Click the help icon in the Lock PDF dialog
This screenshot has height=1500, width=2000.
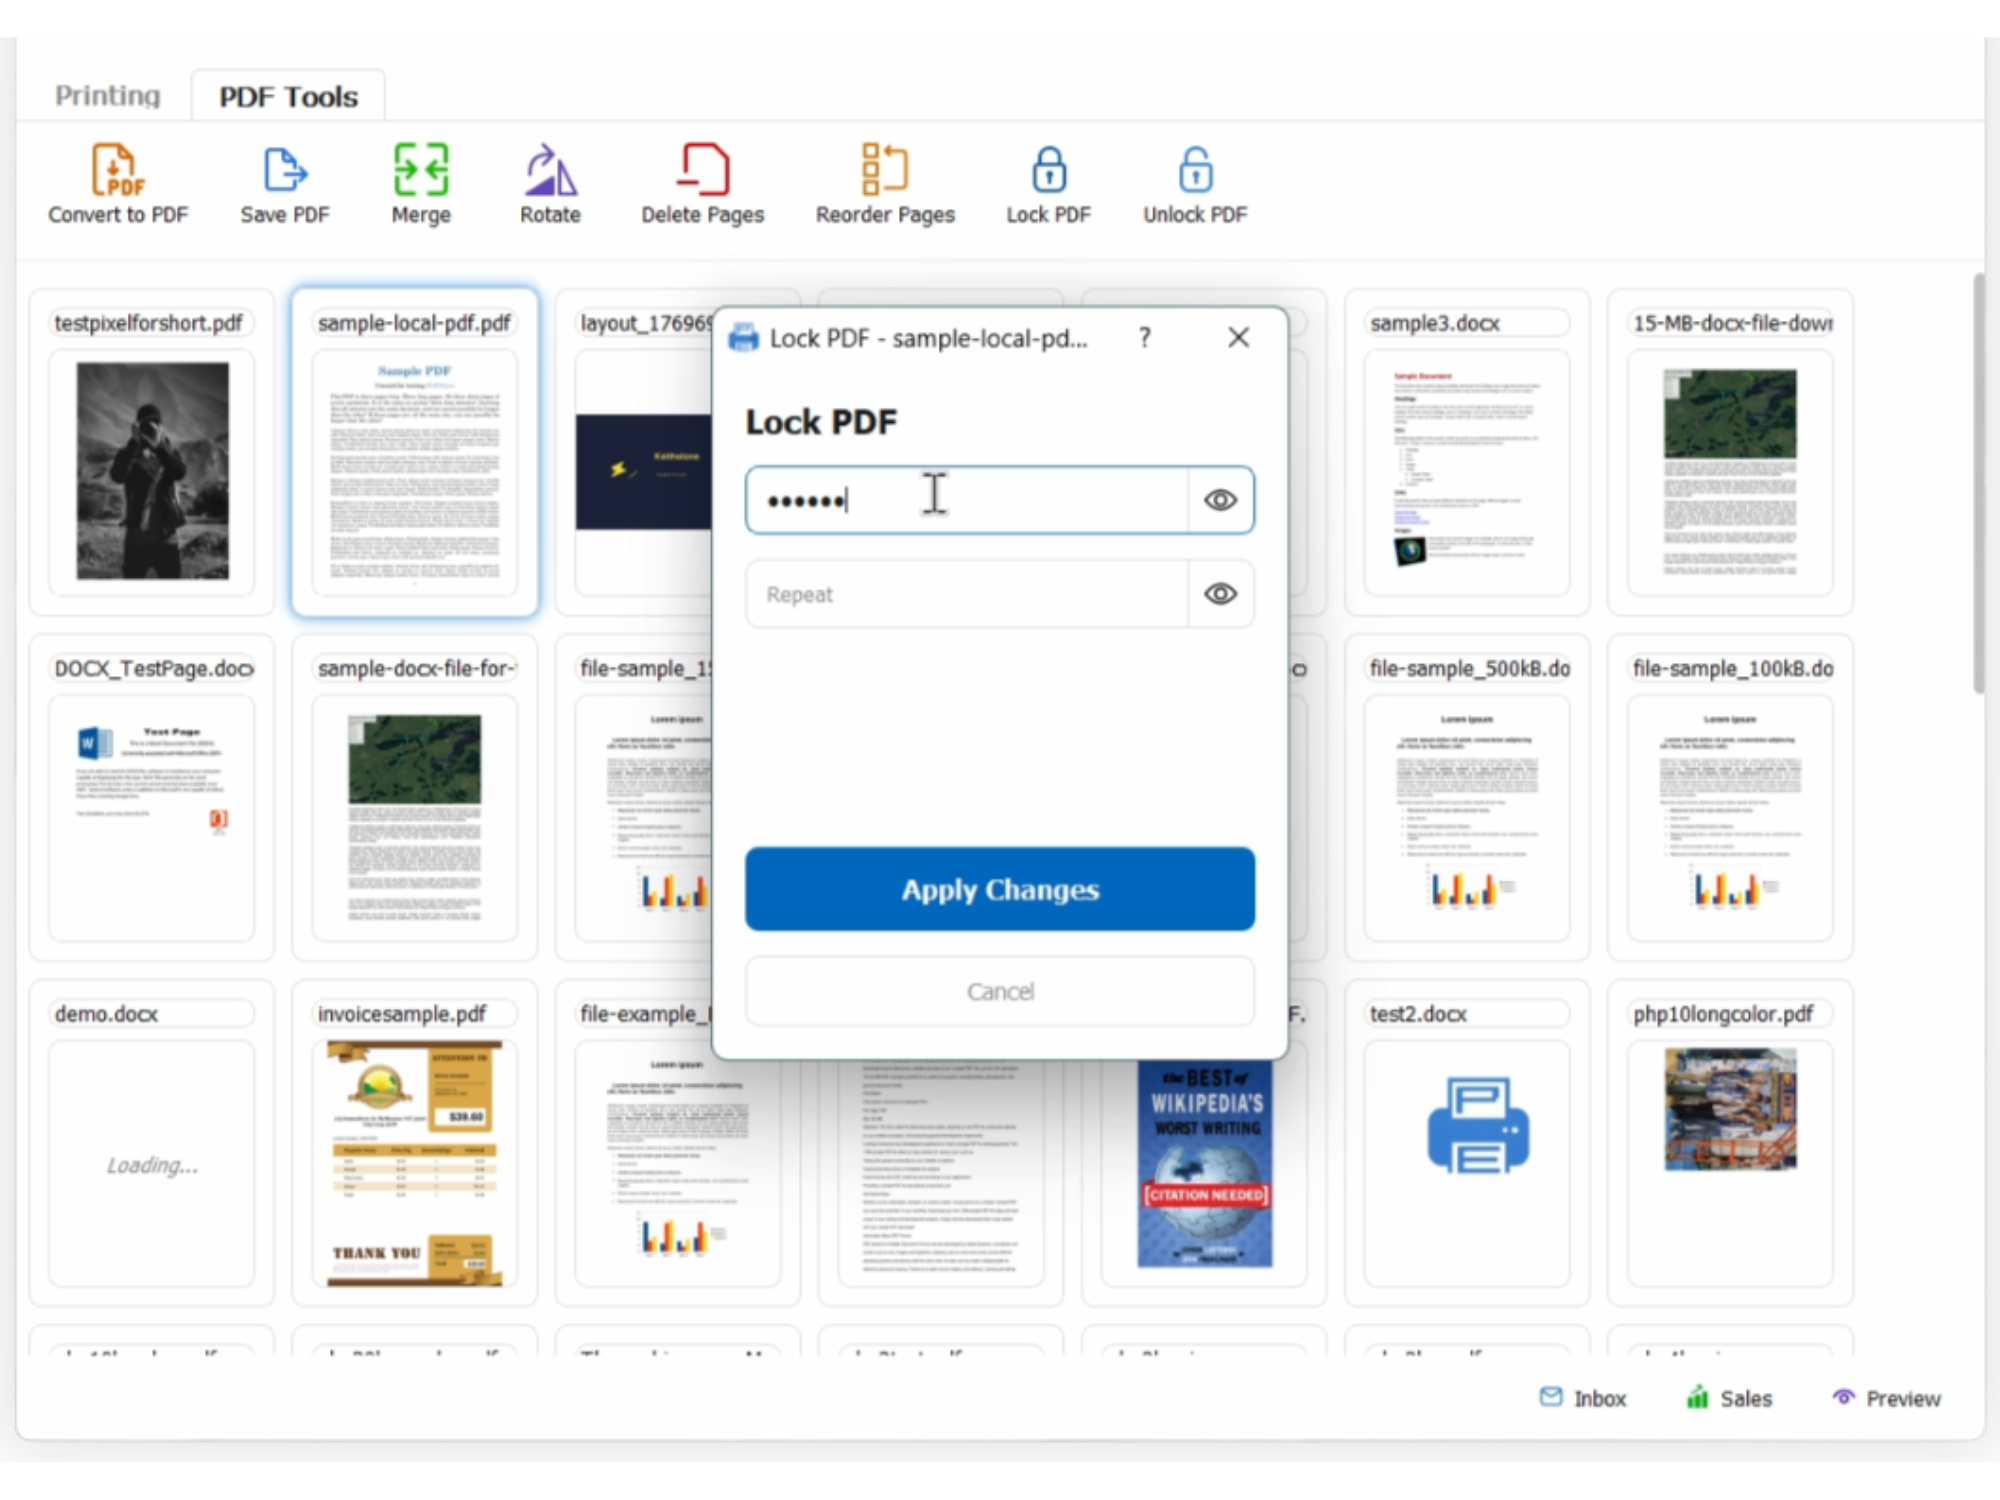(x=1143, y=338)
